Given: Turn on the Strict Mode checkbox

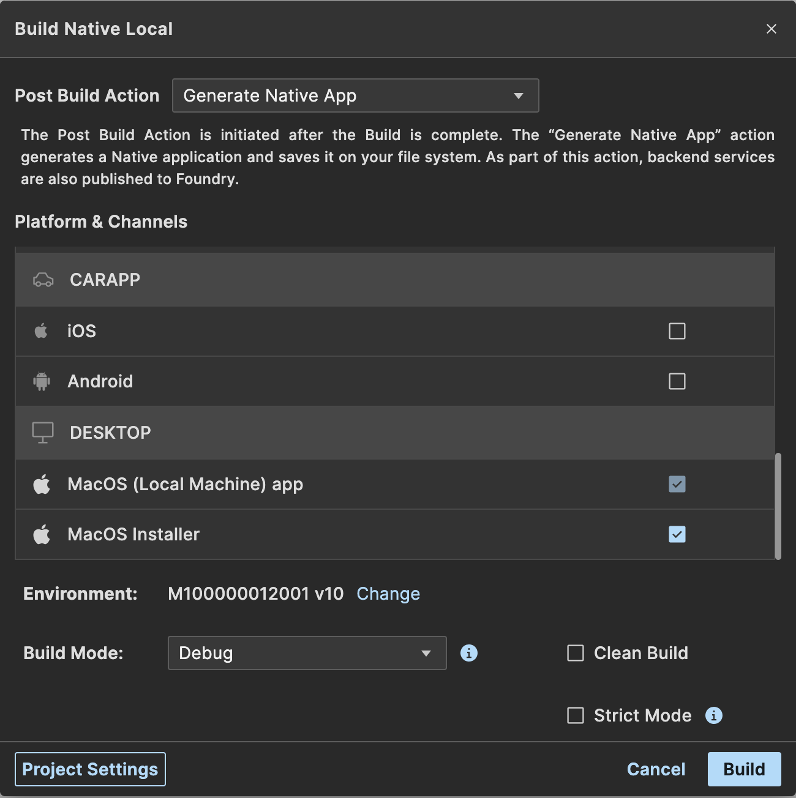Looking at the screenshot, I should point(575,715).
